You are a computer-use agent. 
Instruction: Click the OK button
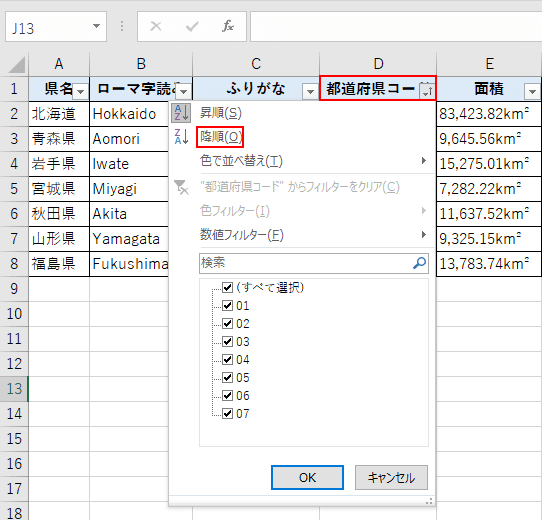tap(307, 477)
